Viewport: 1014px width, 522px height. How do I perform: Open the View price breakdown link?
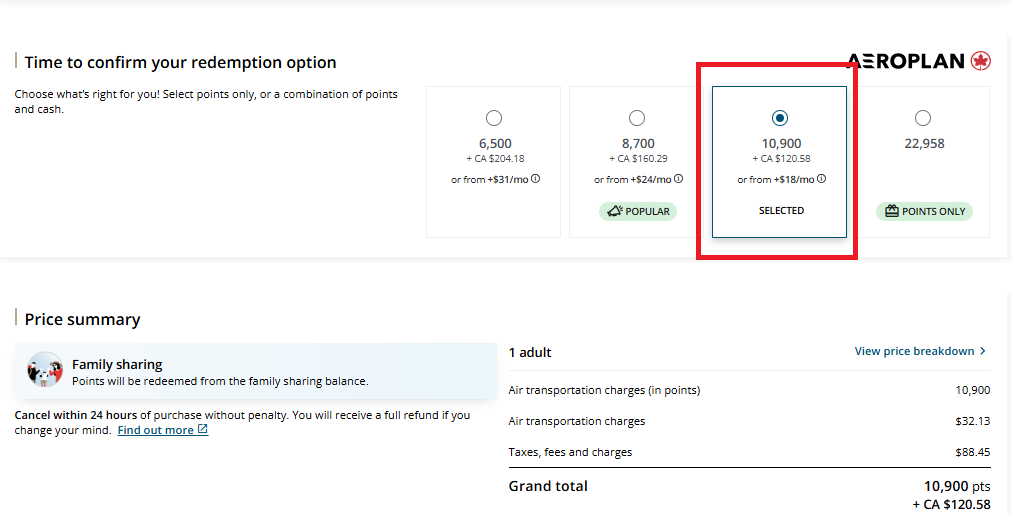pos(914,351)
